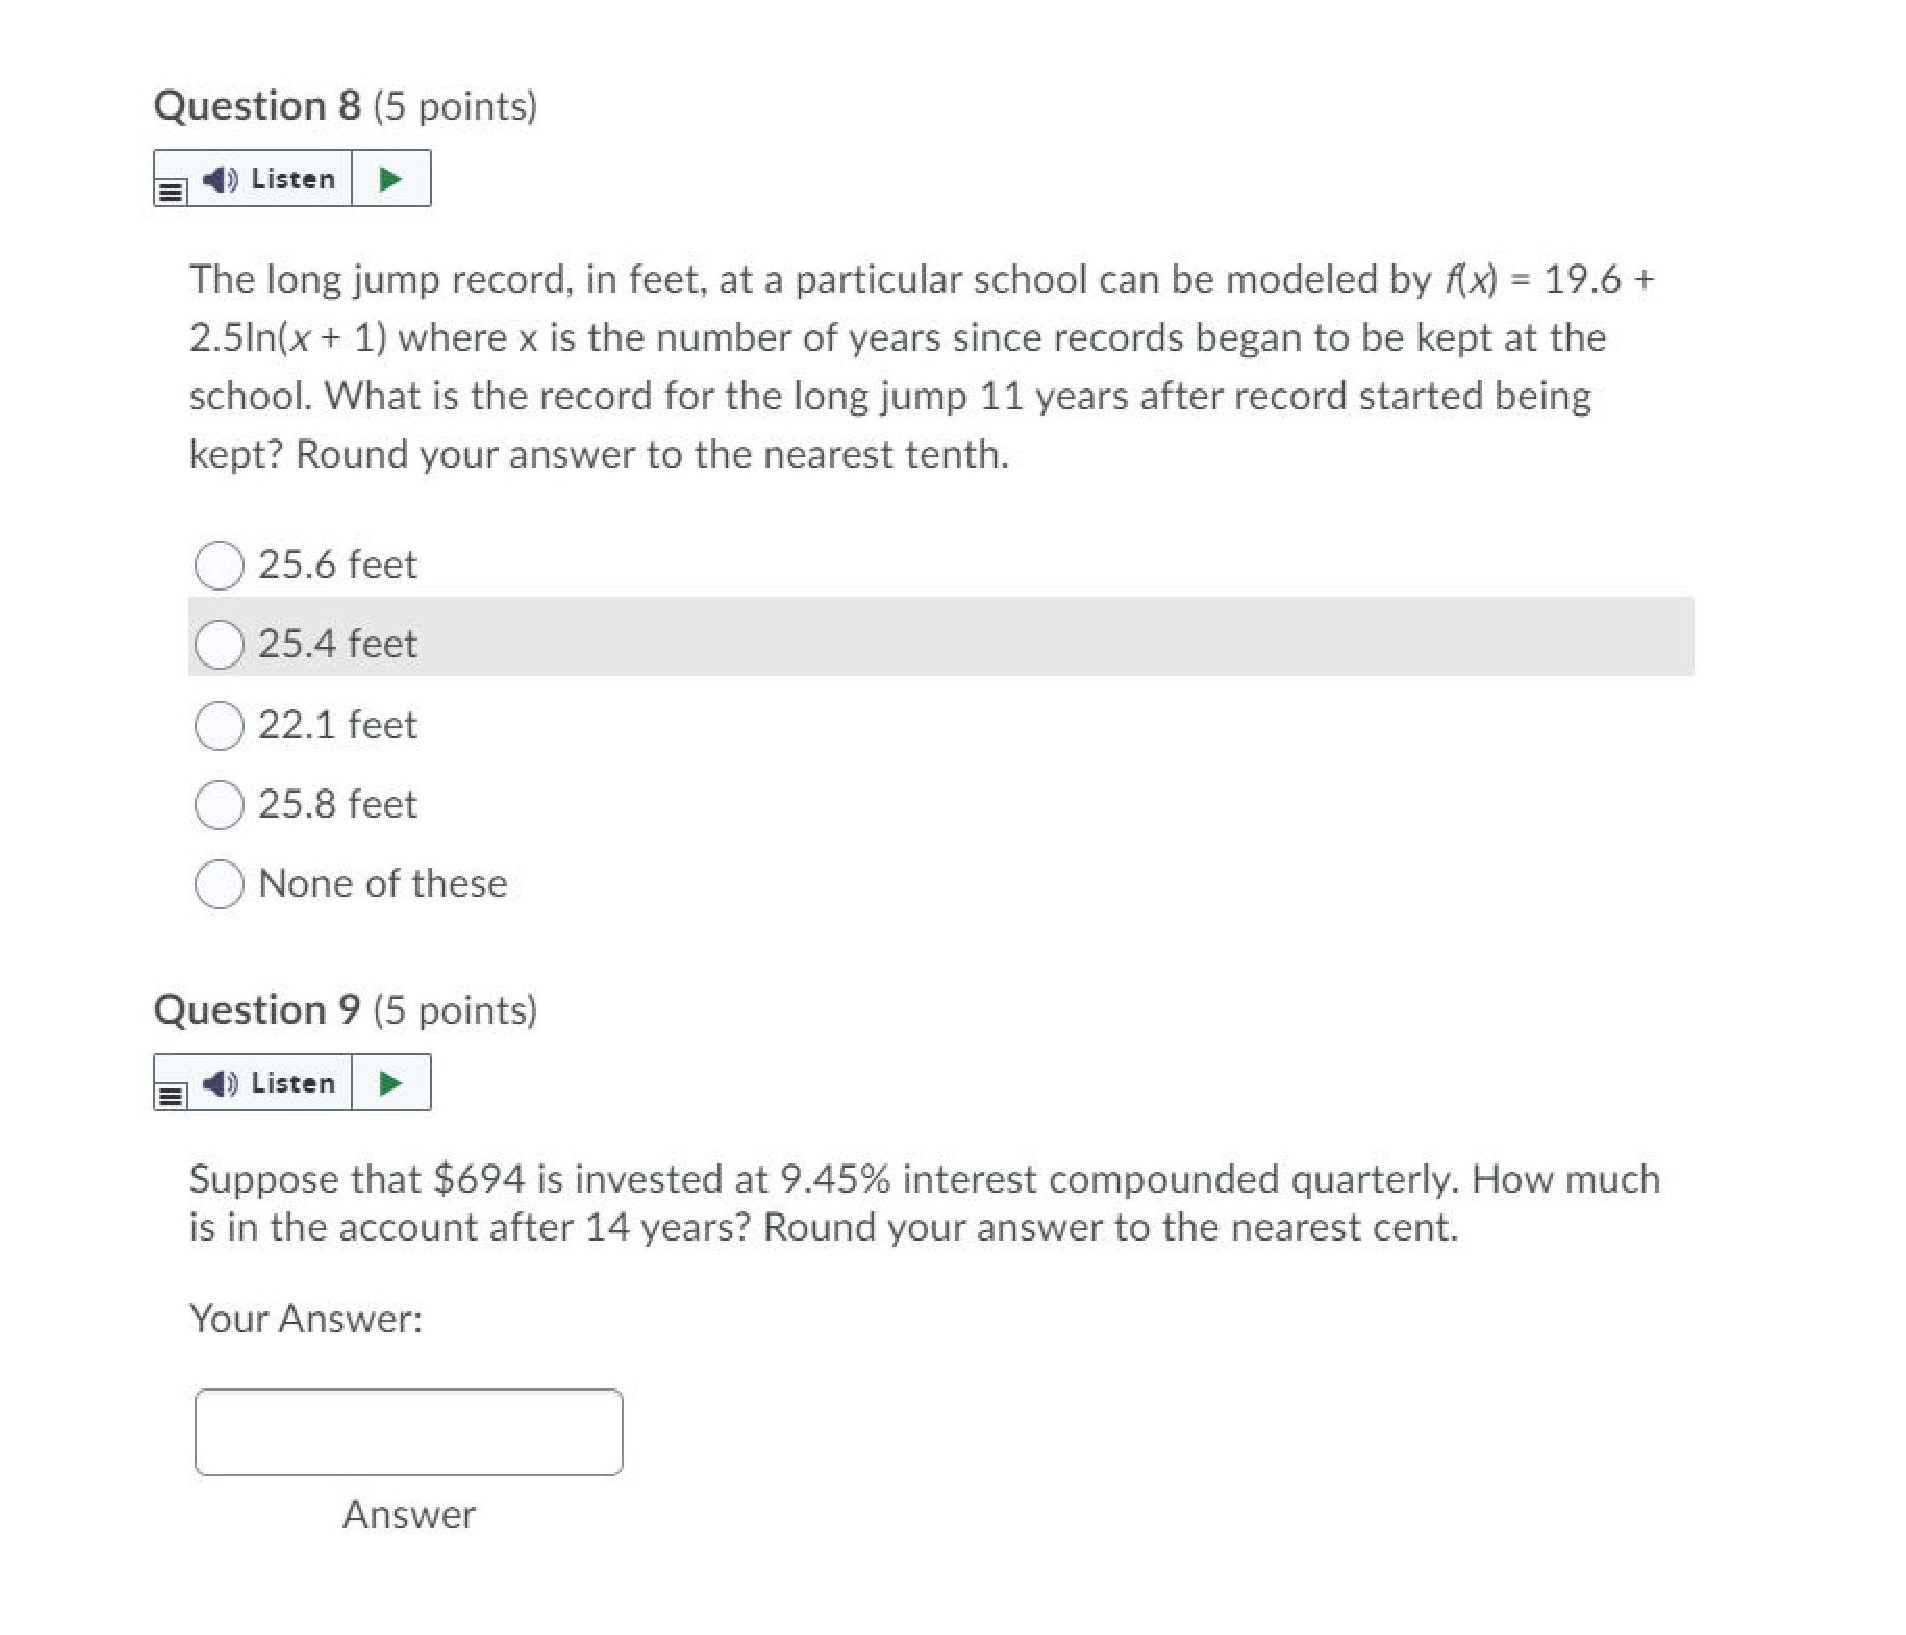Open the Question 9 reader menu icon
This screenshot has height=1635, width=1906.
point(171,1095)
